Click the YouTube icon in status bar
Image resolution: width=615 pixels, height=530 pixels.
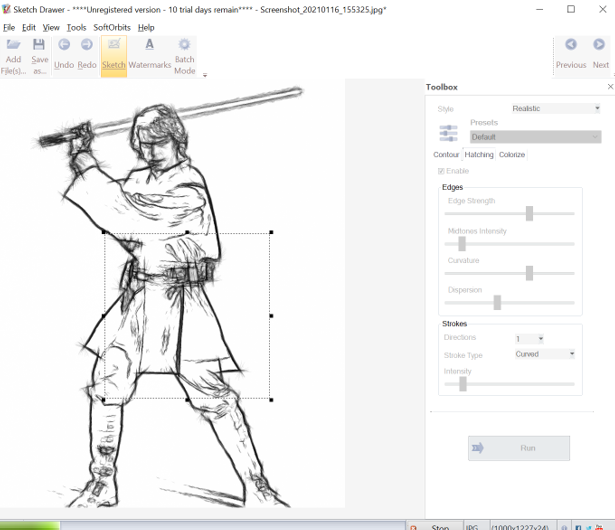coord(599,527)
